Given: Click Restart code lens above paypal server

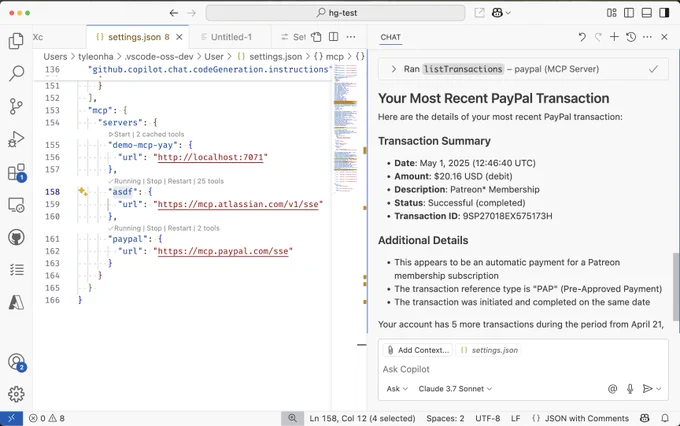Looking at the screenshot, I should 179,228.
